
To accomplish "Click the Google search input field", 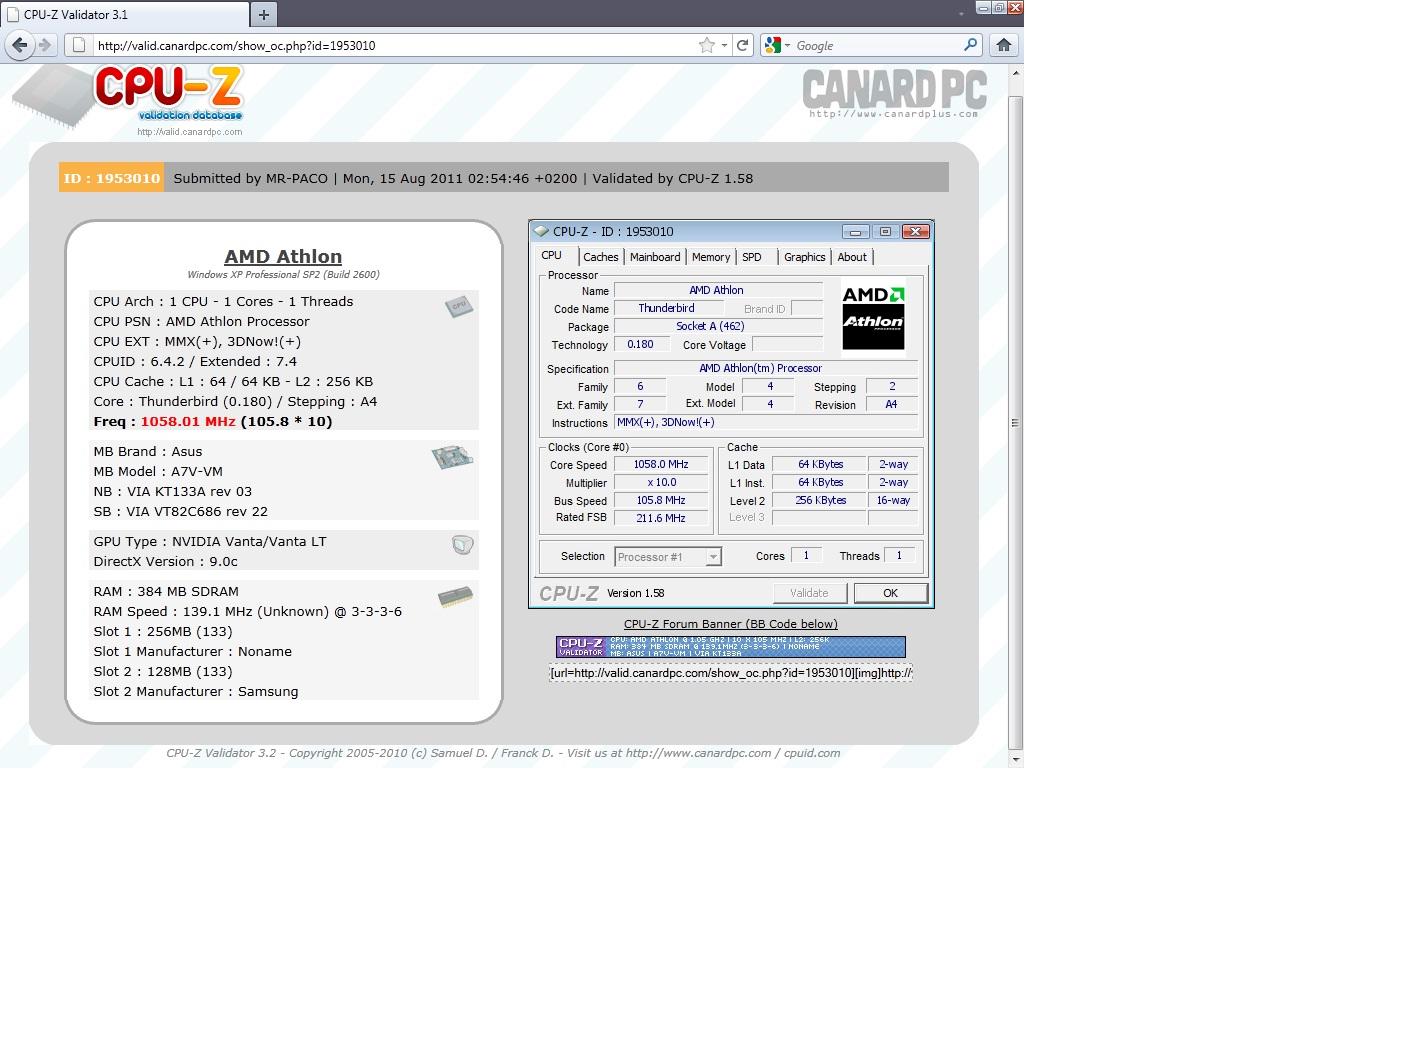I will pos(876,45).
